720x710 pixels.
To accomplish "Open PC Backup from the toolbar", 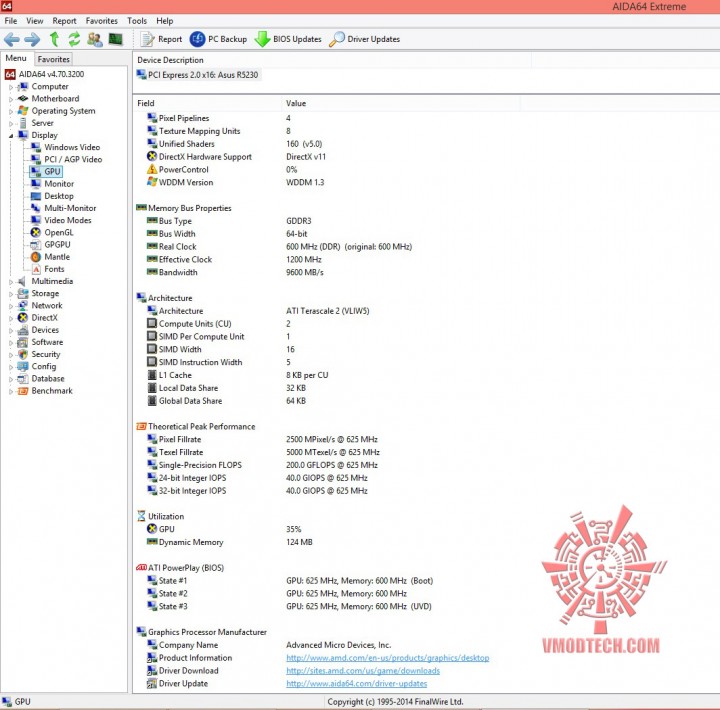I will (218, 39).
